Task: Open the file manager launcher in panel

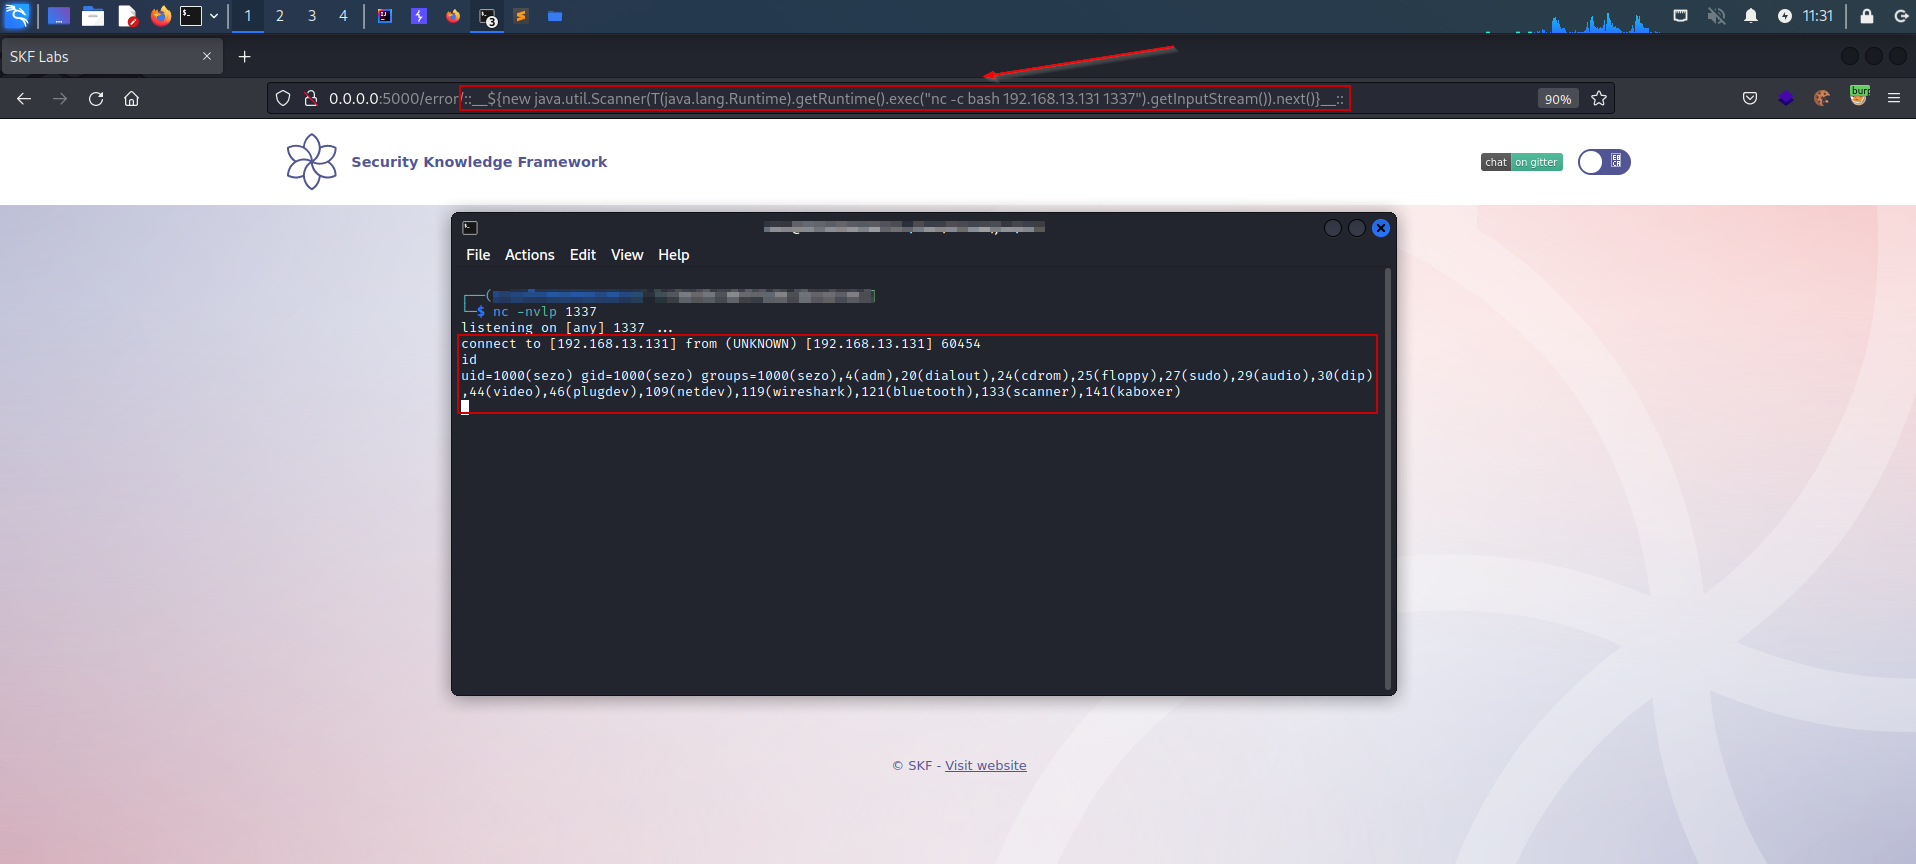Action: click(x=93, y=16)
